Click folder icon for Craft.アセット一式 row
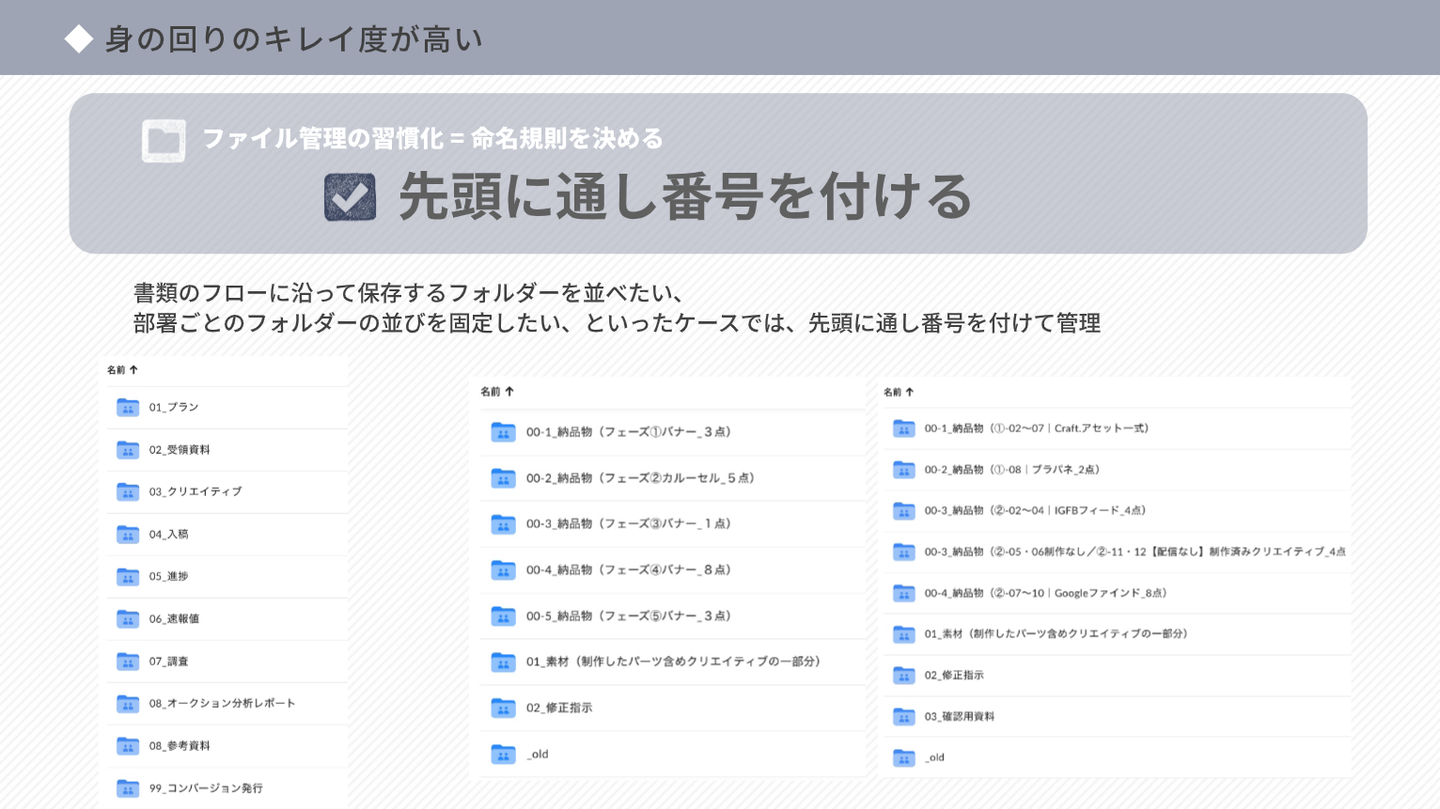Viewport: 1440px width, 809px height. coord(904,428)
